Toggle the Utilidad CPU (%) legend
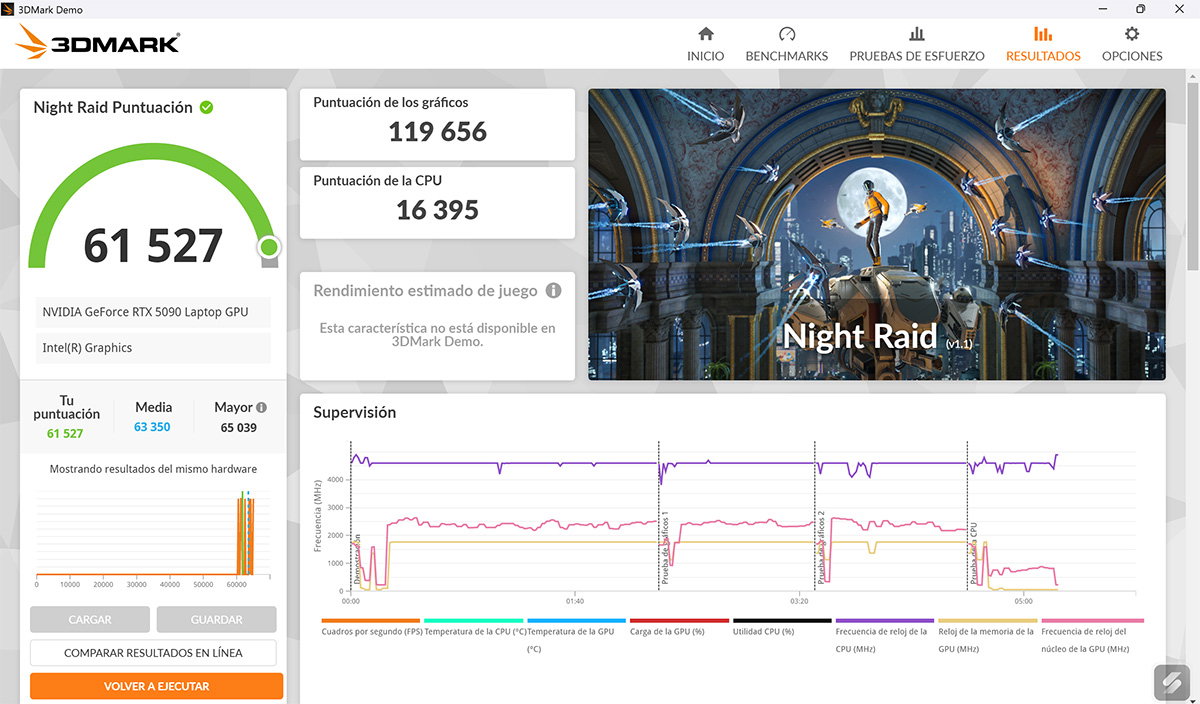 coord(782,630)
